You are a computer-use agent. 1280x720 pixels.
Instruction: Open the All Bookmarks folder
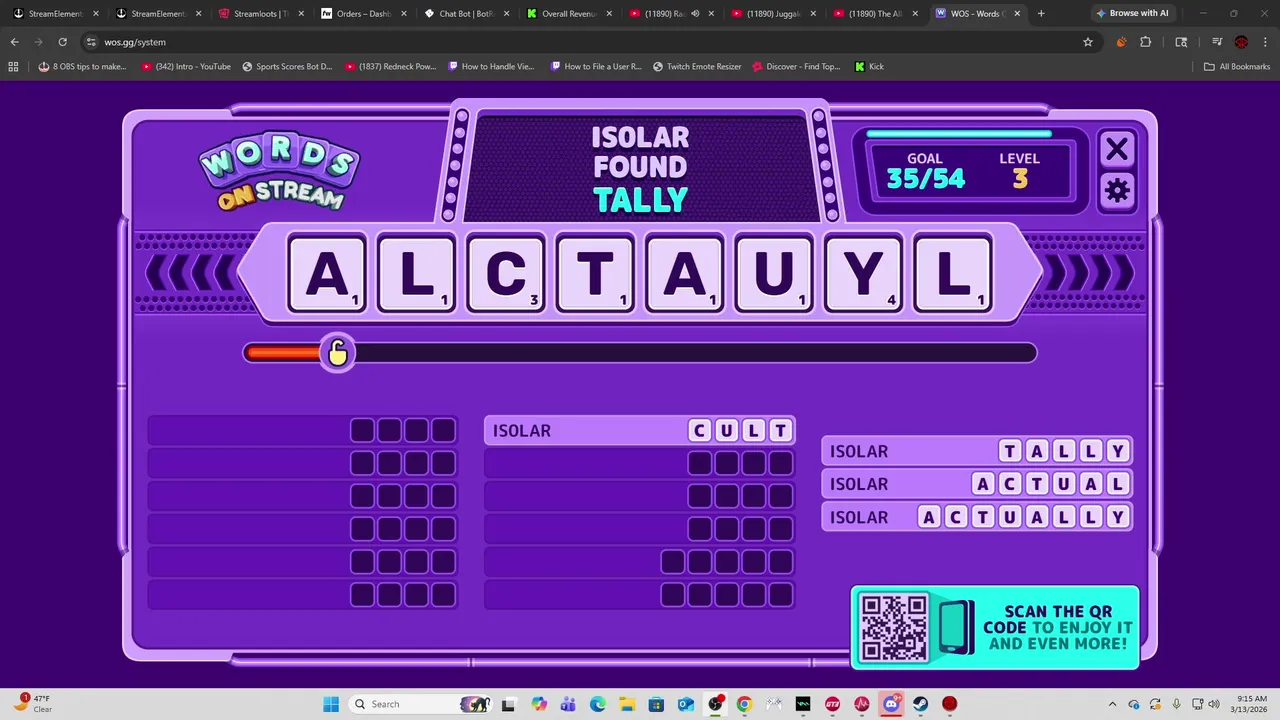point(1236,66)
